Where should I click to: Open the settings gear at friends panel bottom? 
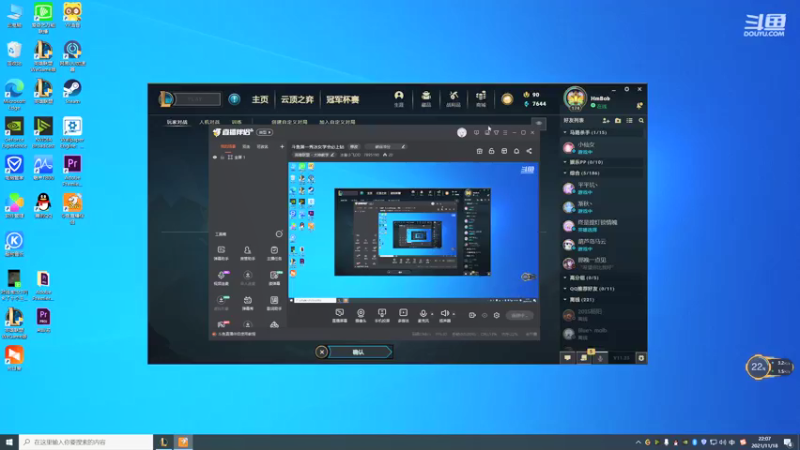pyautogui.click(x=641, y=358)
